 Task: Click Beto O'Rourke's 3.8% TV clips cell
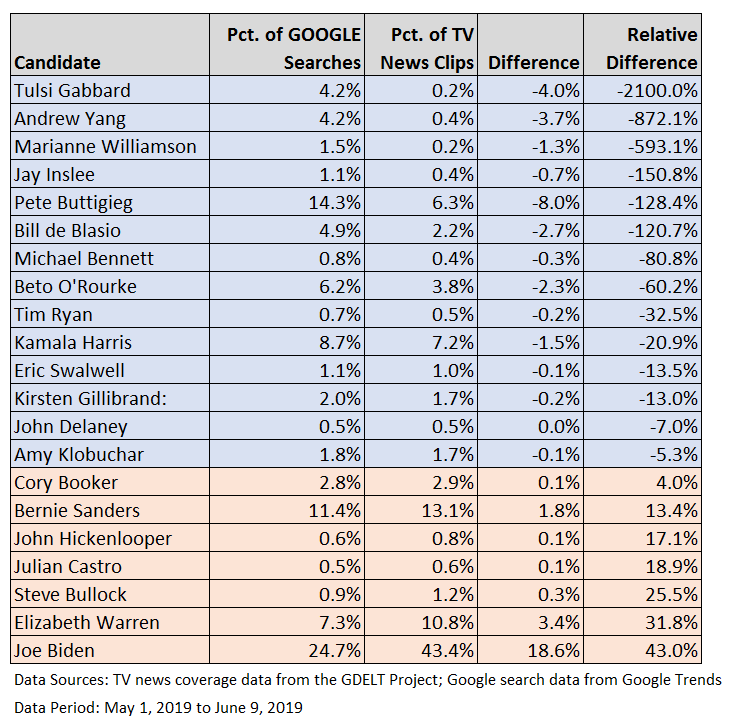click(421, 286)
